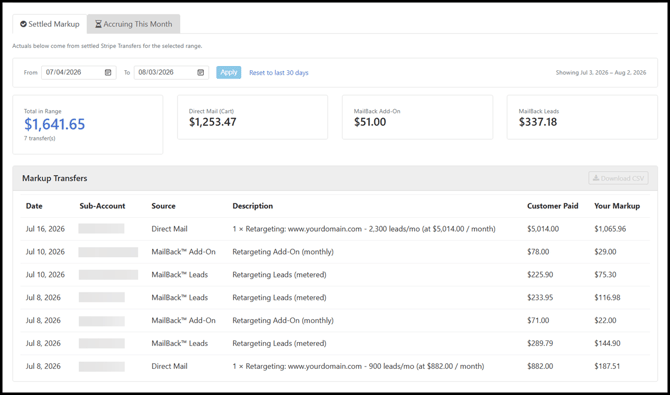The image size is (670, 395).
Task: Click the $29.00 markup value
Action: 605,252
